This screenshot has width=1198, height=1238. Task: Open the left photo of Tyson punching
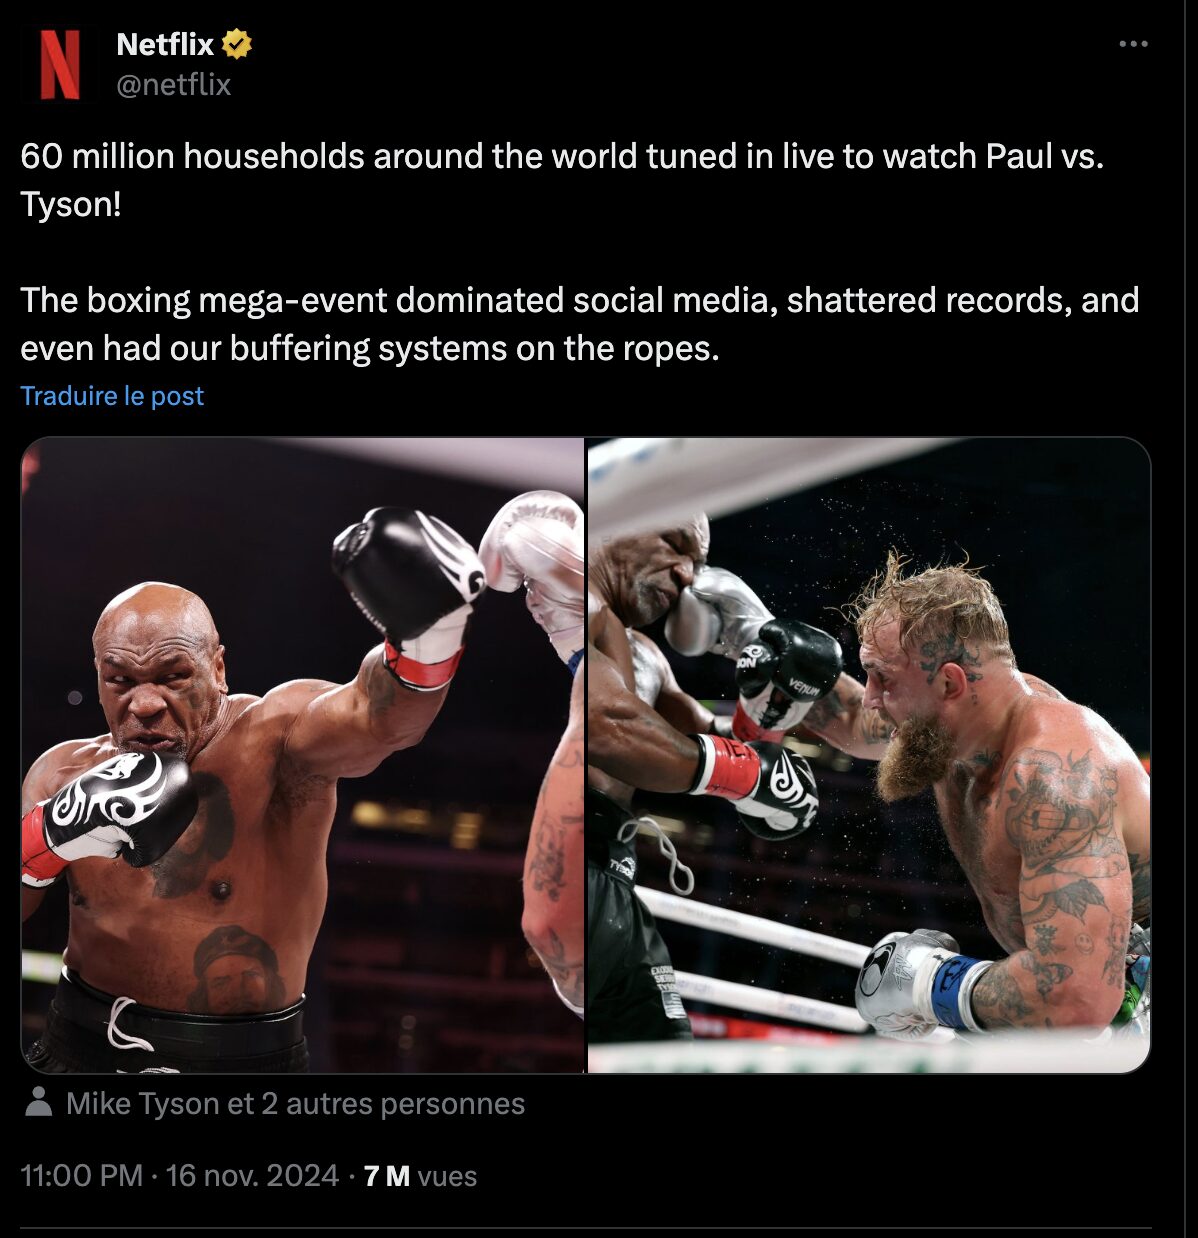click(303, 755)
